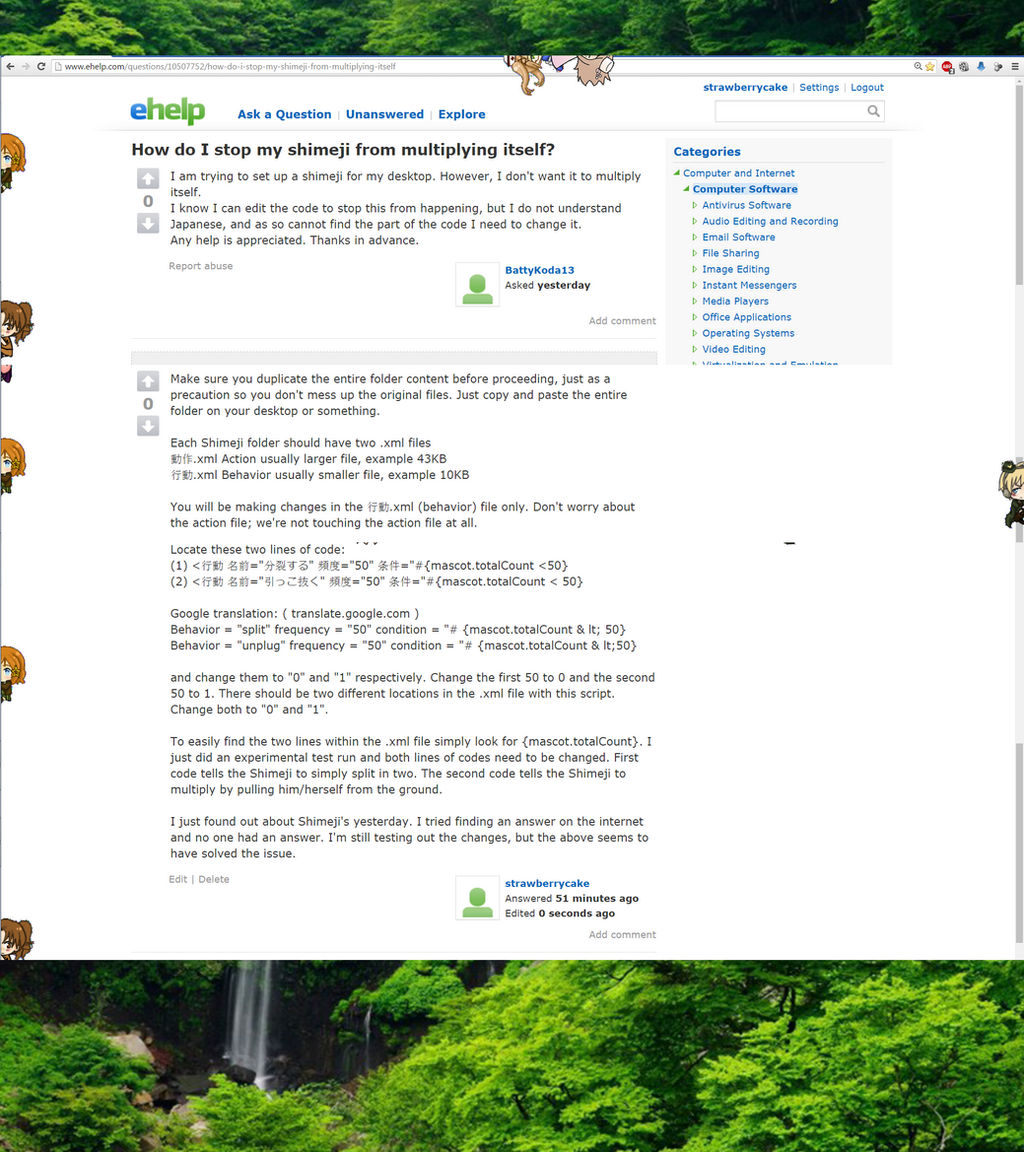The image size is (1024, 1152).
Task: Collapse the Computer and Internet category arrow
Action: point(677,173)
